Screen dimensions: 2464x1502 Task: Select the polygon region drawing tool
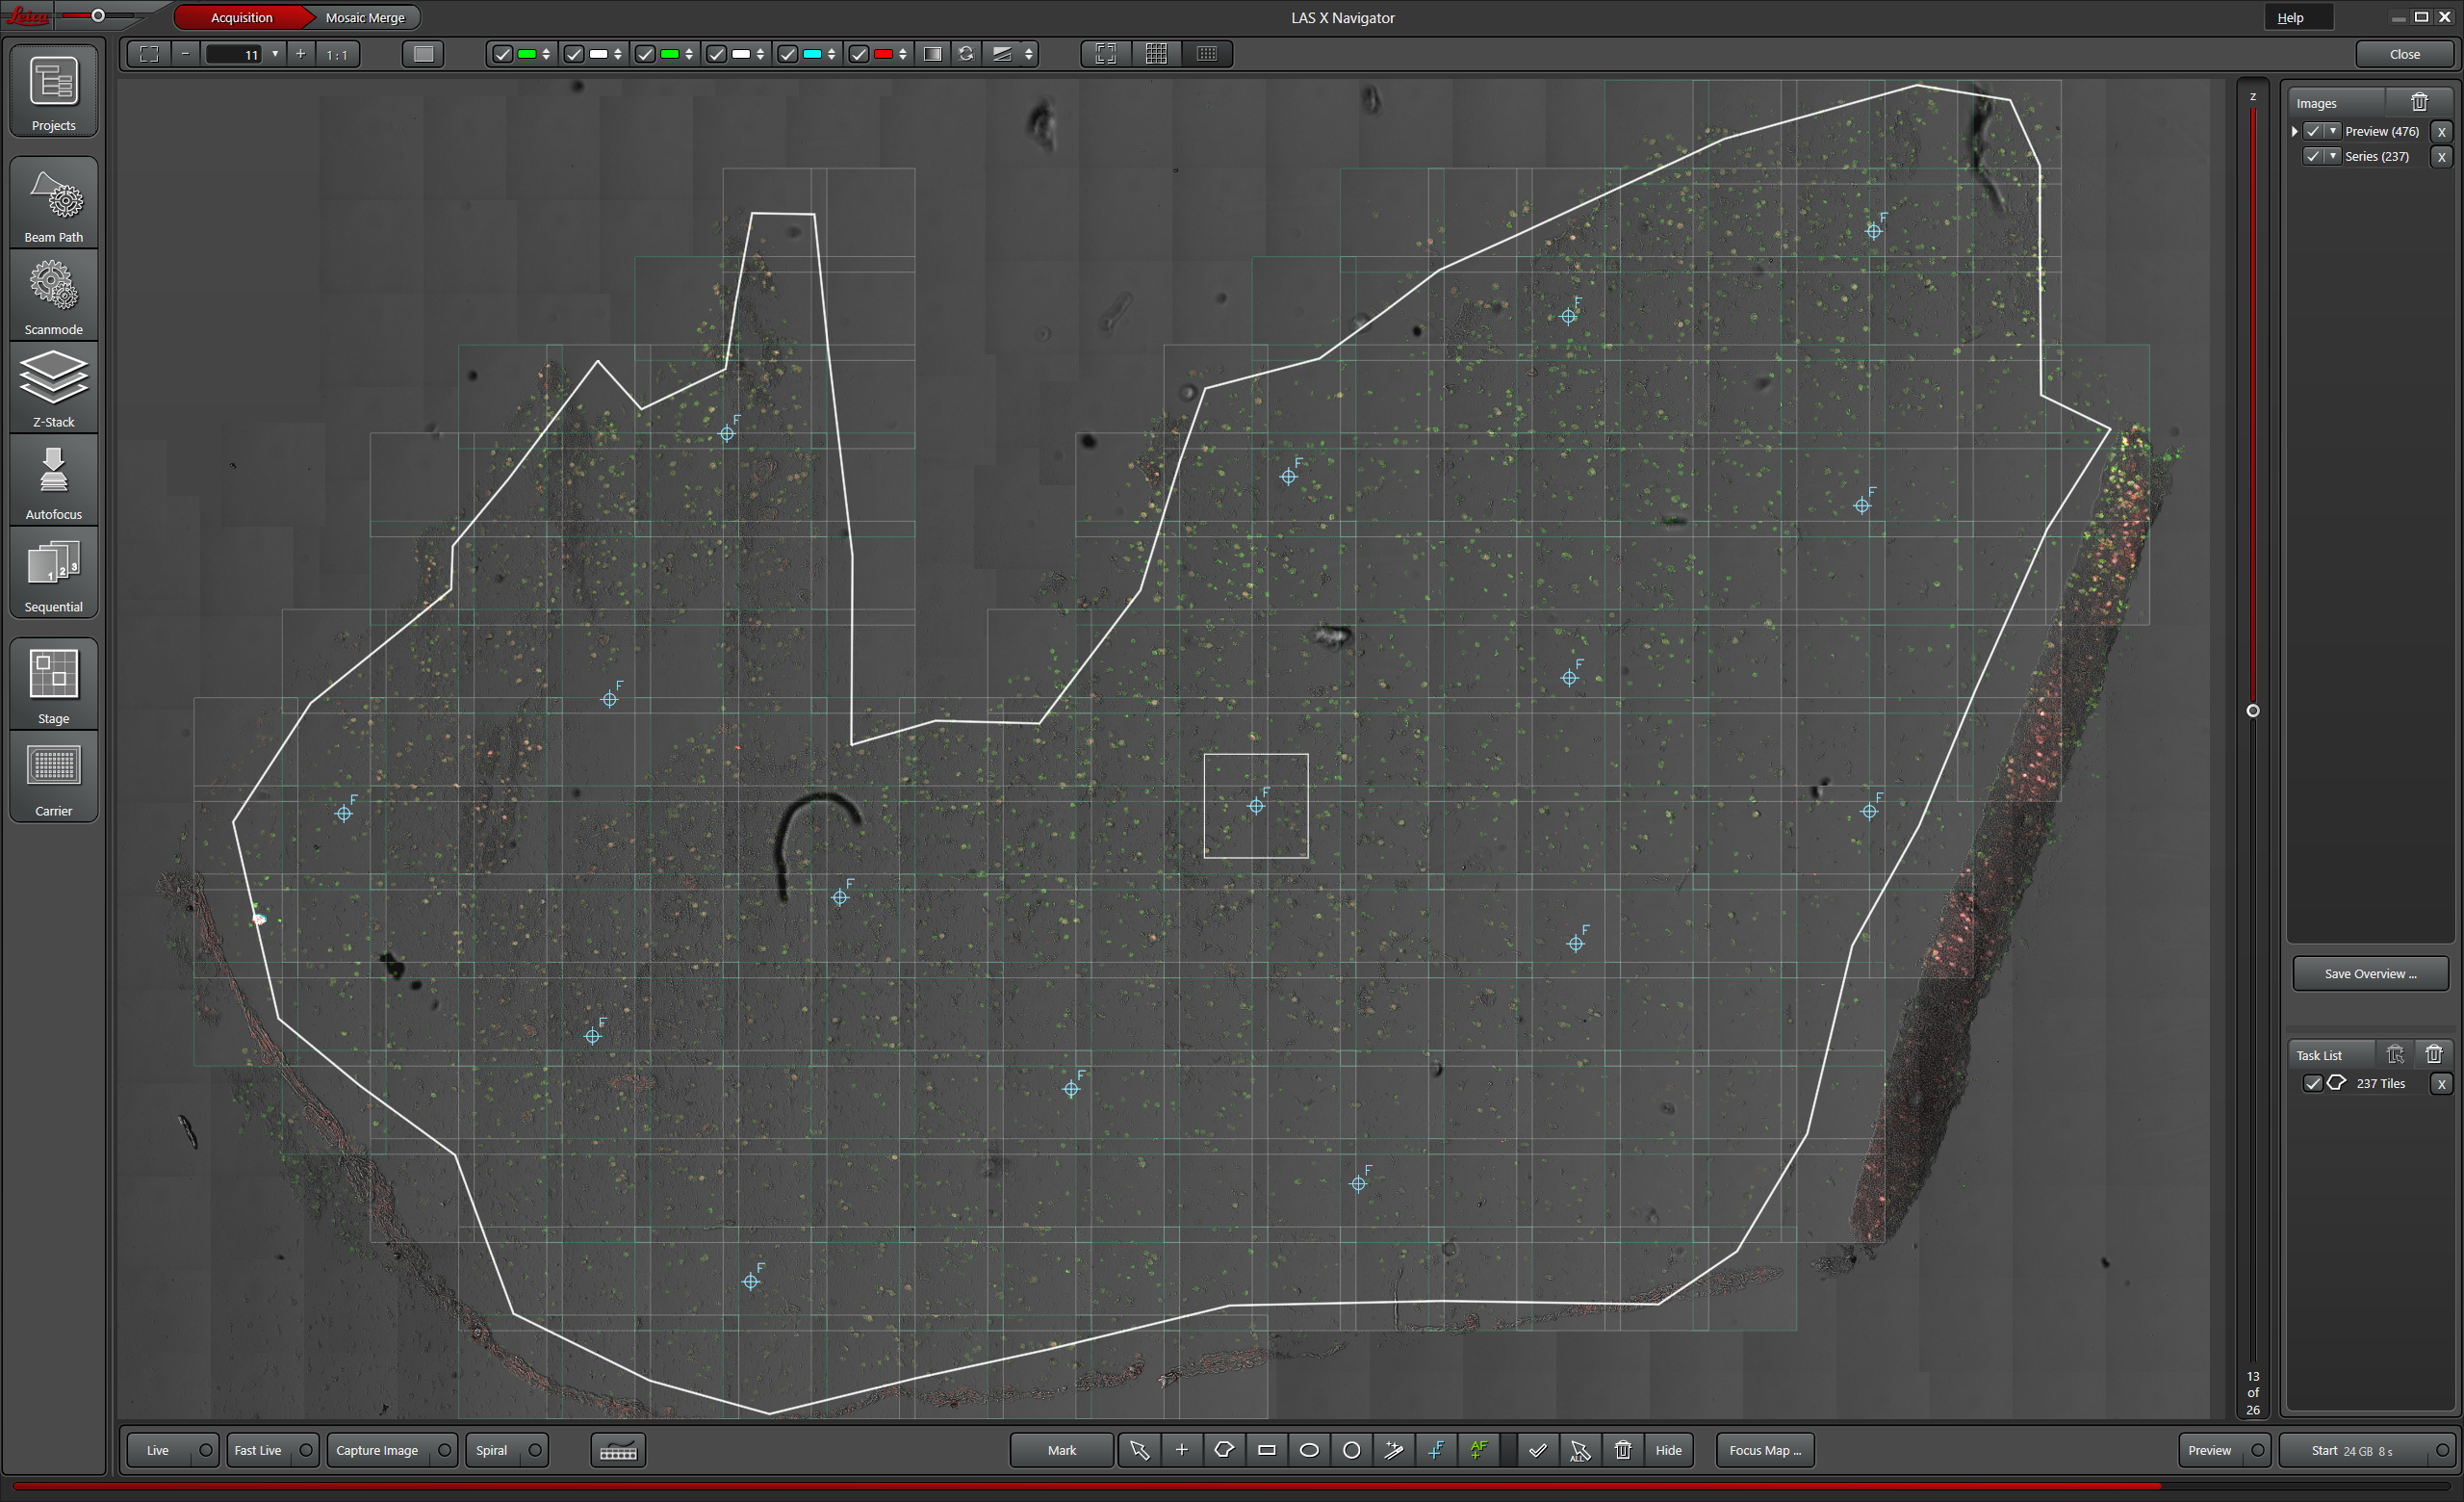pyautogui.click(x=1223, y=1450)
